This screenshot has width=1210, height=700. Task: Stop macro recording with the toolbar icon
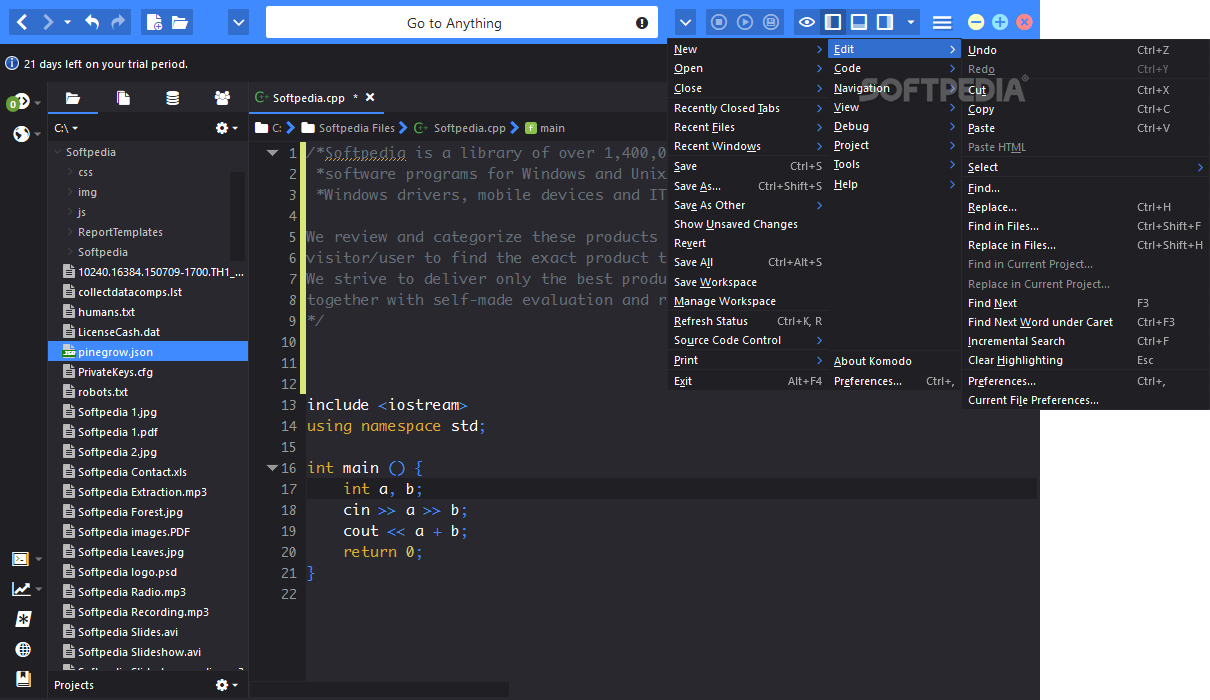pos(718,22)
